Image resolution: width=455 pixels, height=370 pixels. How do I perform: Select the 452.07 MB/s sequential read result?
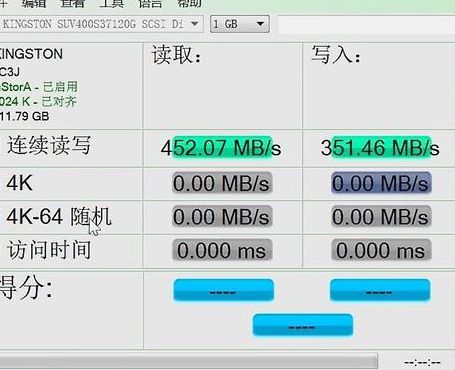(221, 148)
